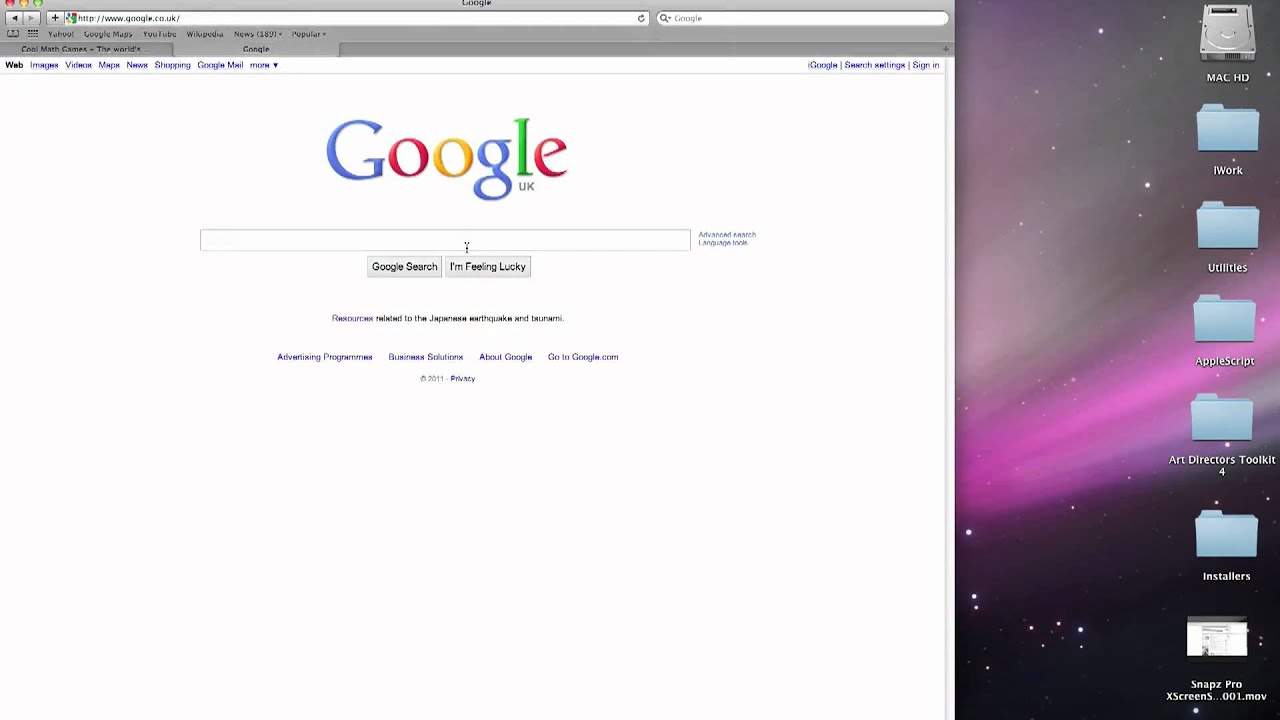The width and height of the screenshot is (1280, 720).
Task: Open the Images link
Action: click(44, 65)
